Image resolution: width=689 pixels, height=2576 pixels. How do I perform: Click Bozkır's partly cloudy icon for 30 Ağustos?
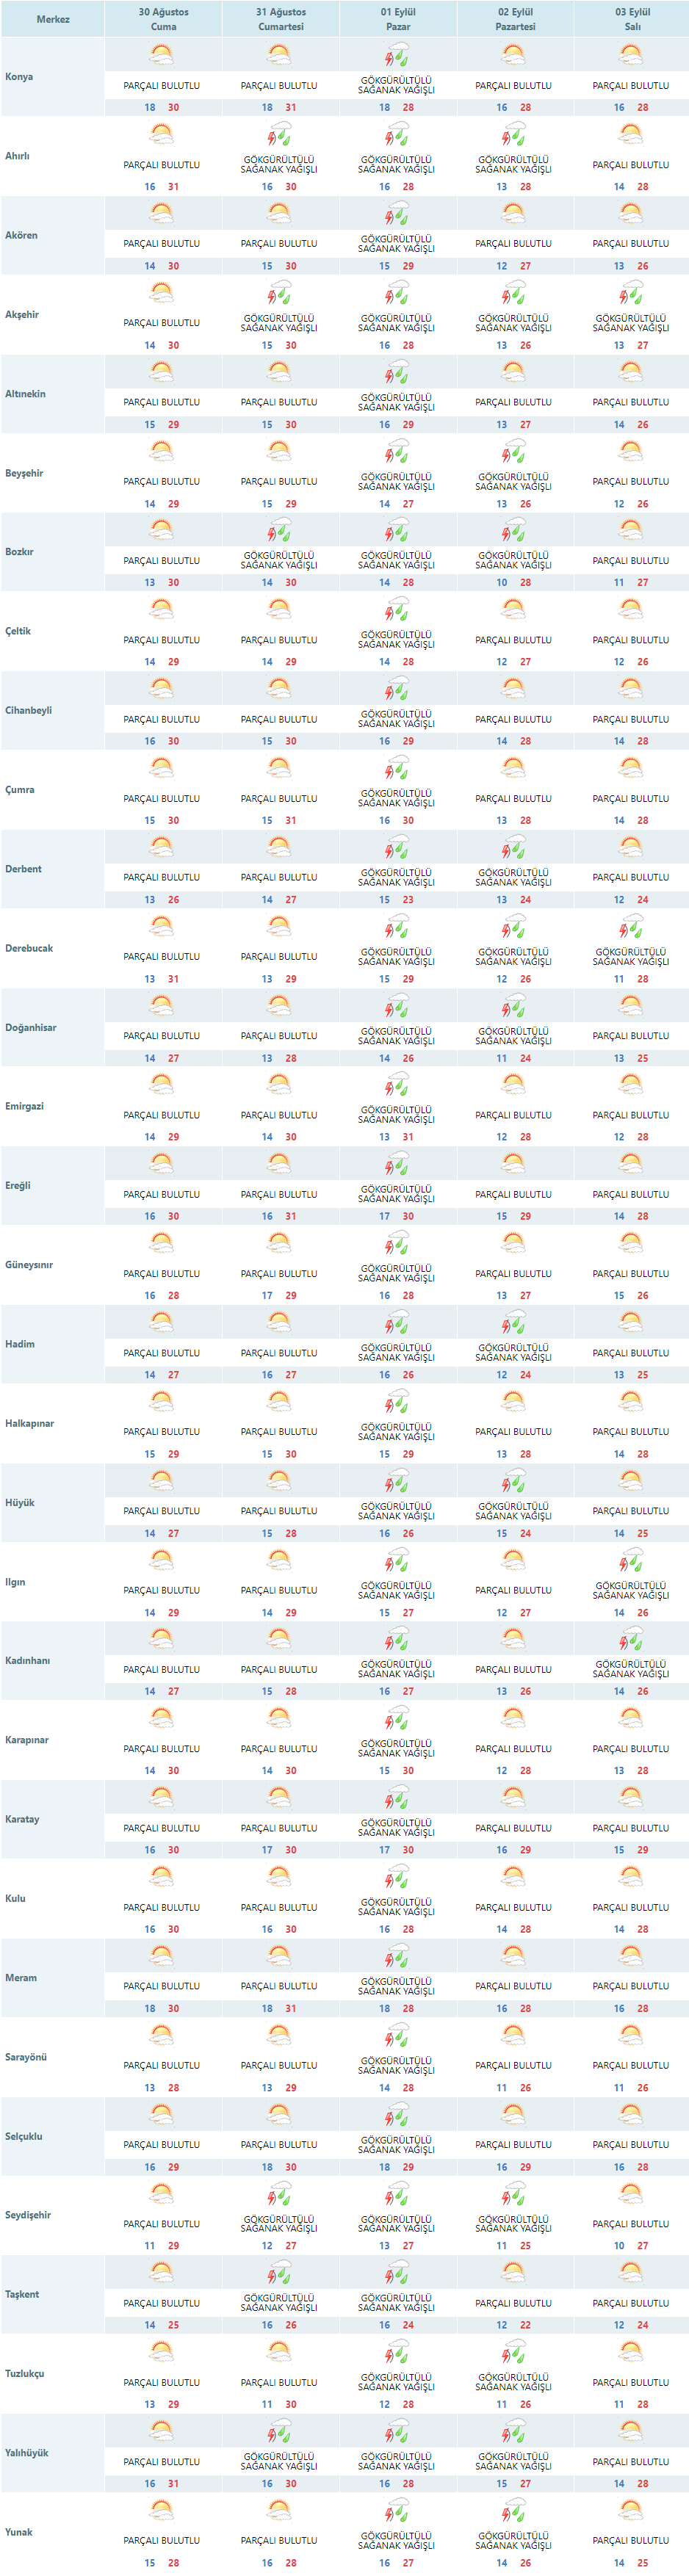161,530
